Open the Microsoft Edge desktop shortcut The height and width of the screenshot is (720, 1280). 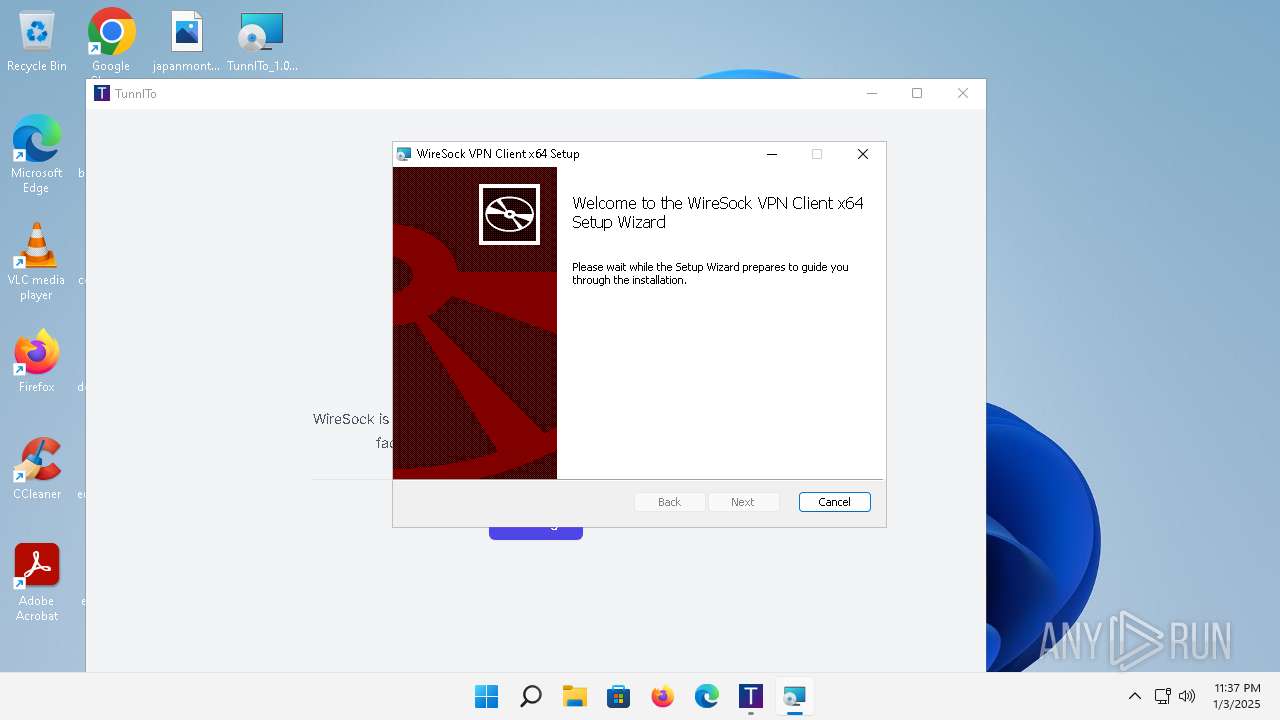pos(37,153)
